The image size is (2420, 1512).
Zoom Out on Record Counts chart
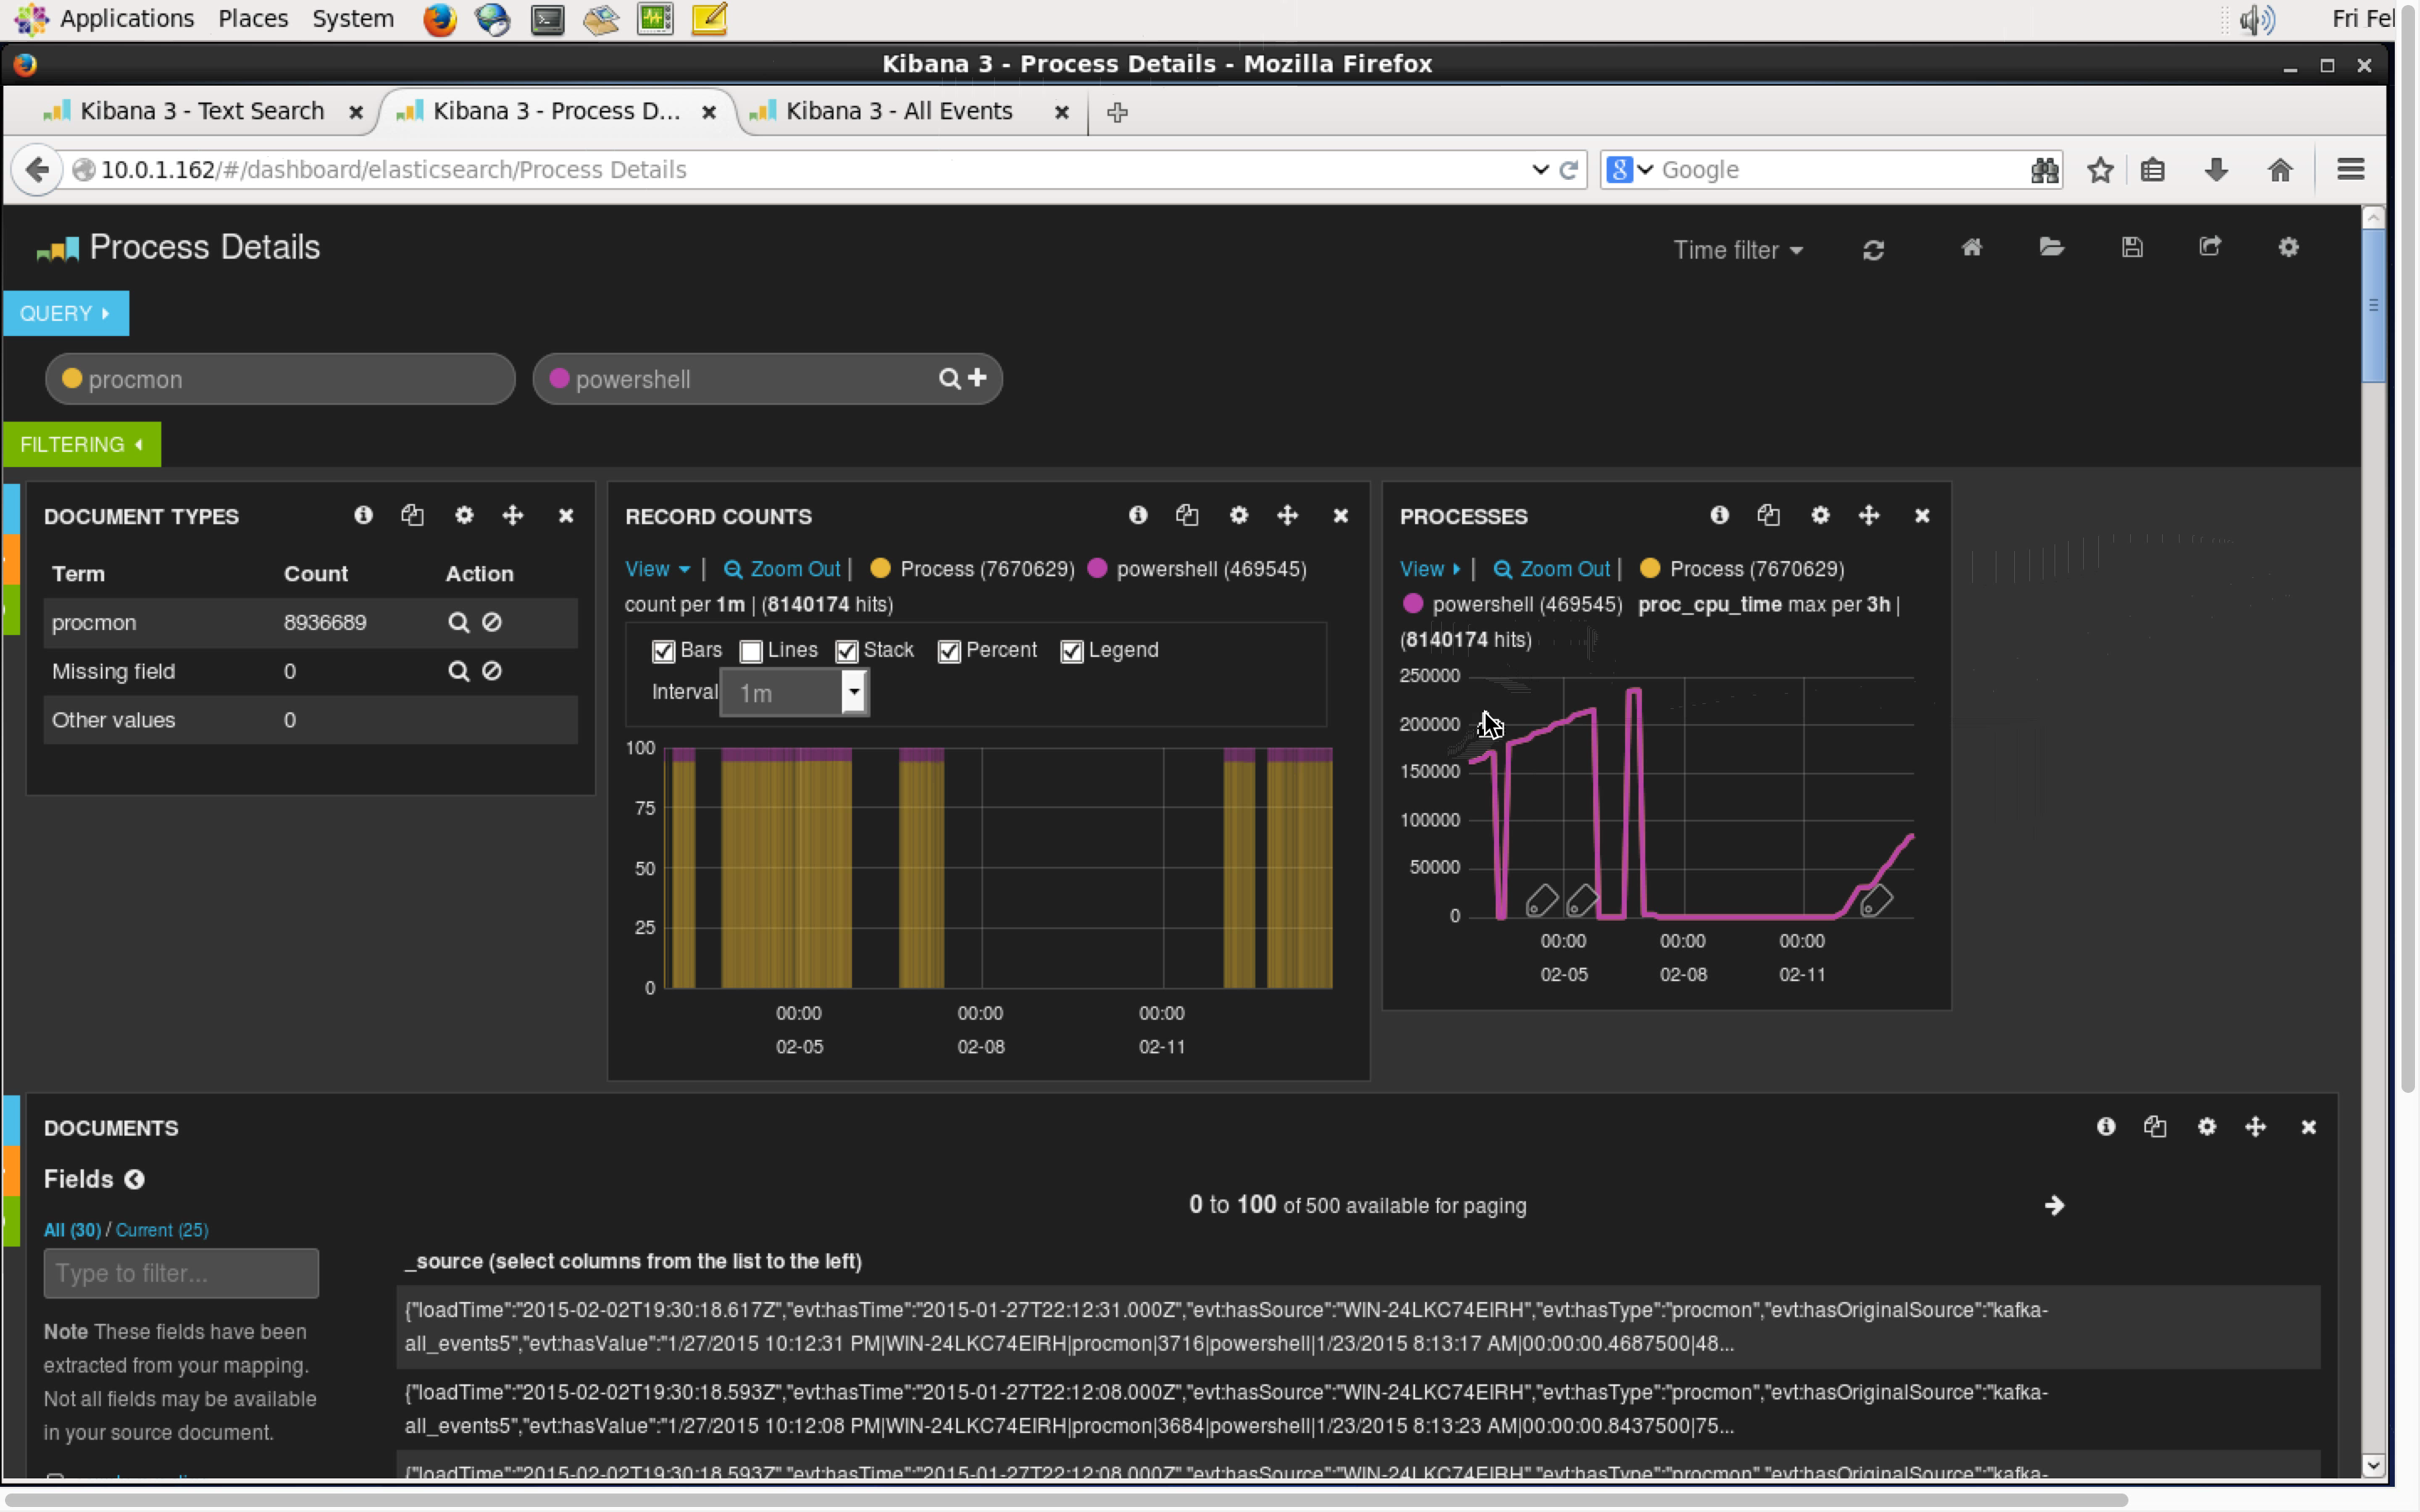(x=782, y=569)
